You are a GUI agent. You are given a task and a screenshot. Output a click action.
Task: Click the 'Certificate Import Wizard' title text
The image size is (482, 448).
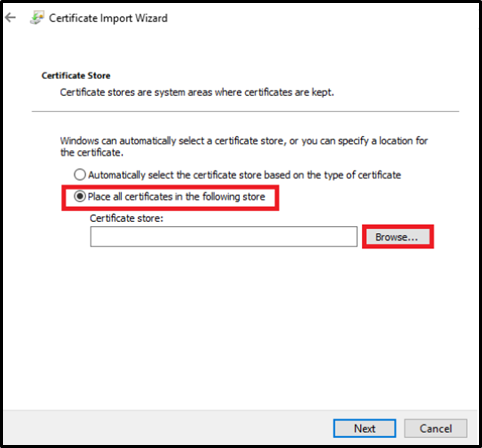[x=108, y=18]
